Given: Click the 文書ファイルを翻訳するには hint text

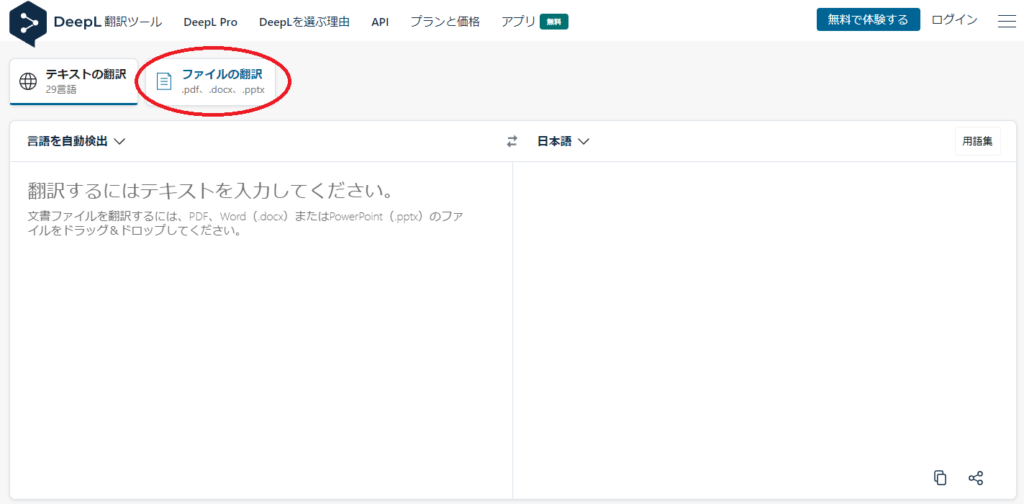Looking at the screenshot, I should point(246,223).
